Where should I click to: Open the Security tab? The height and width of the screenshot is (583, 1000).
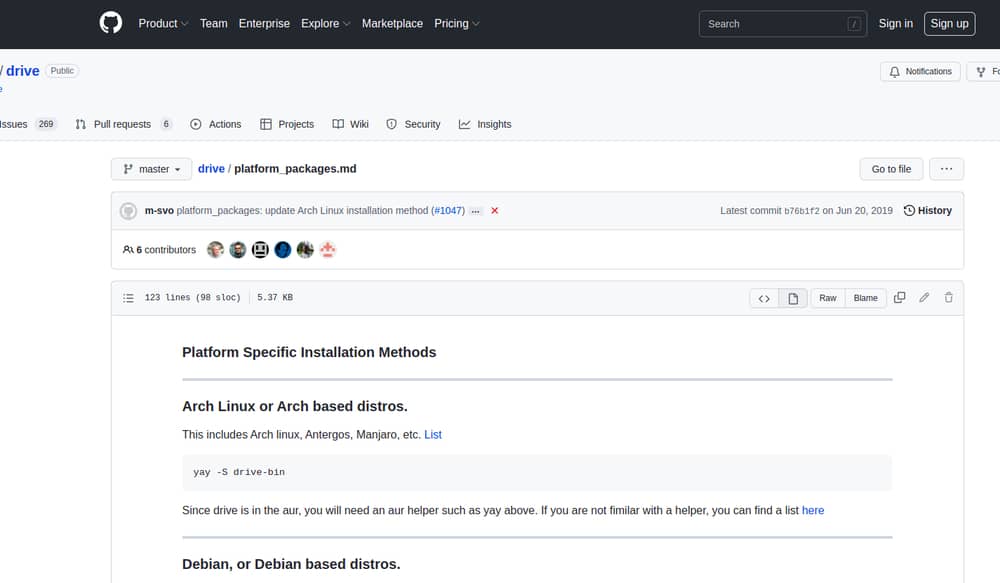pos(413,124)
